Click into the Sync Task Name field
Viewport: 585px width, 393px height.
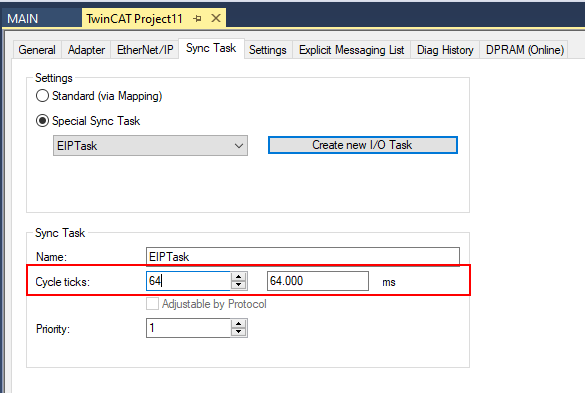303,257
